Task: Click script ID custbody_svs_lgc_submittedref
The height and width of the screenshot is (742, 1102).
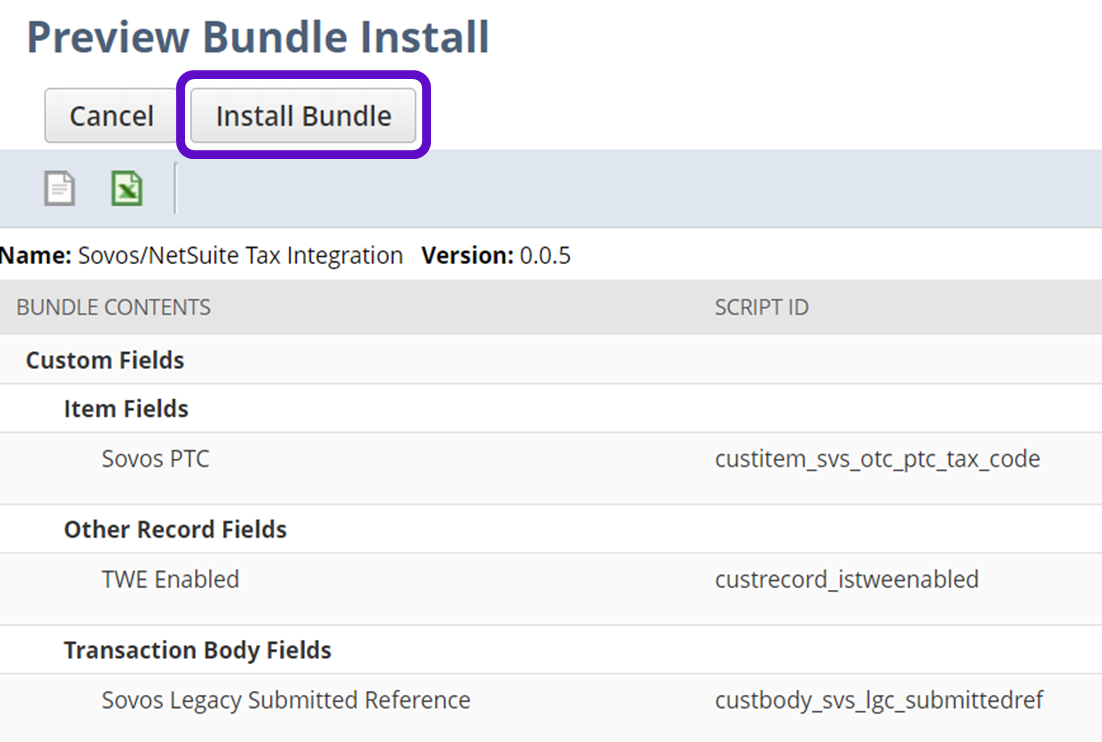Action: (879, 700)
